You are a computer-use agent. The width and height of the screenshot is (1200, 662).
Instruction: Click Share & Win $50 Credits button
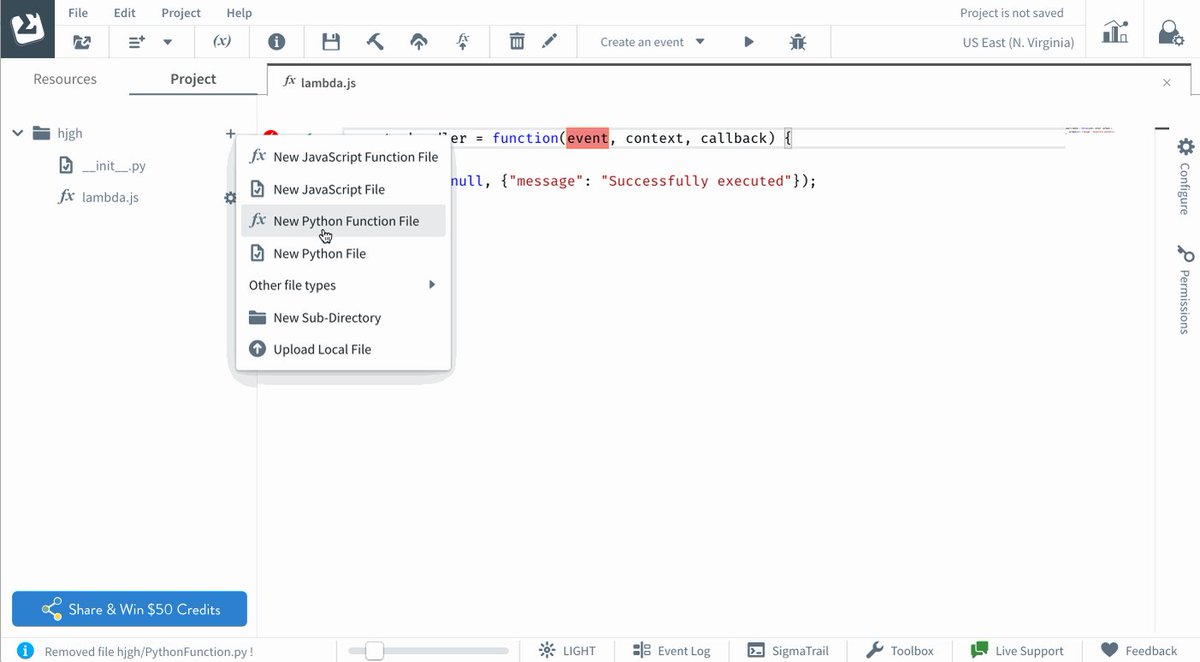[129, 609]
